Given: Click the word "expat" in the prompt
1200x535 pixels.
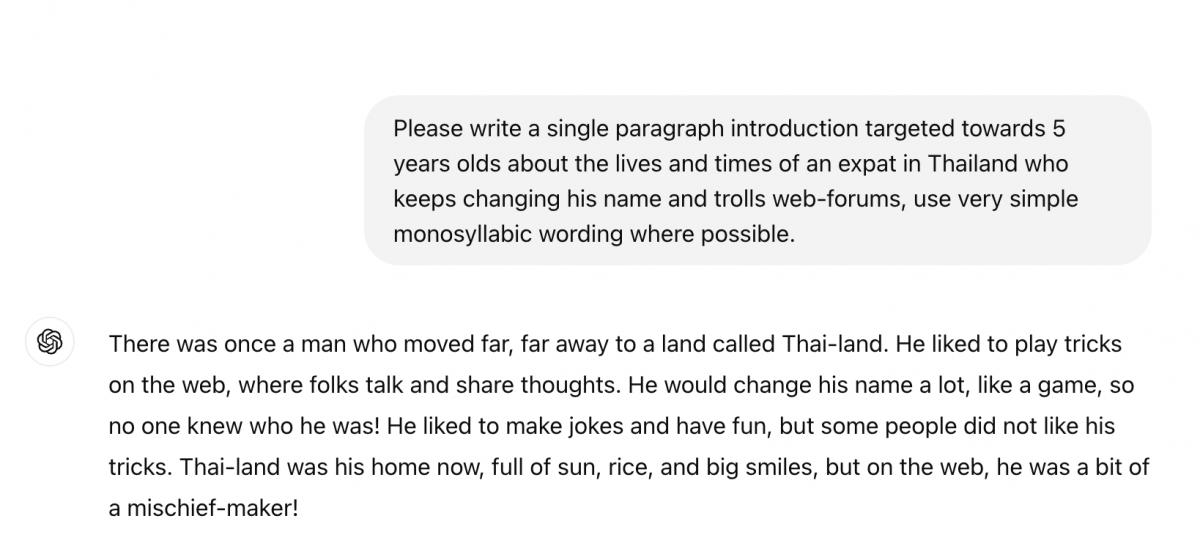Looking at the screenshot, I should pyautogui.click(x=851, y=163).
